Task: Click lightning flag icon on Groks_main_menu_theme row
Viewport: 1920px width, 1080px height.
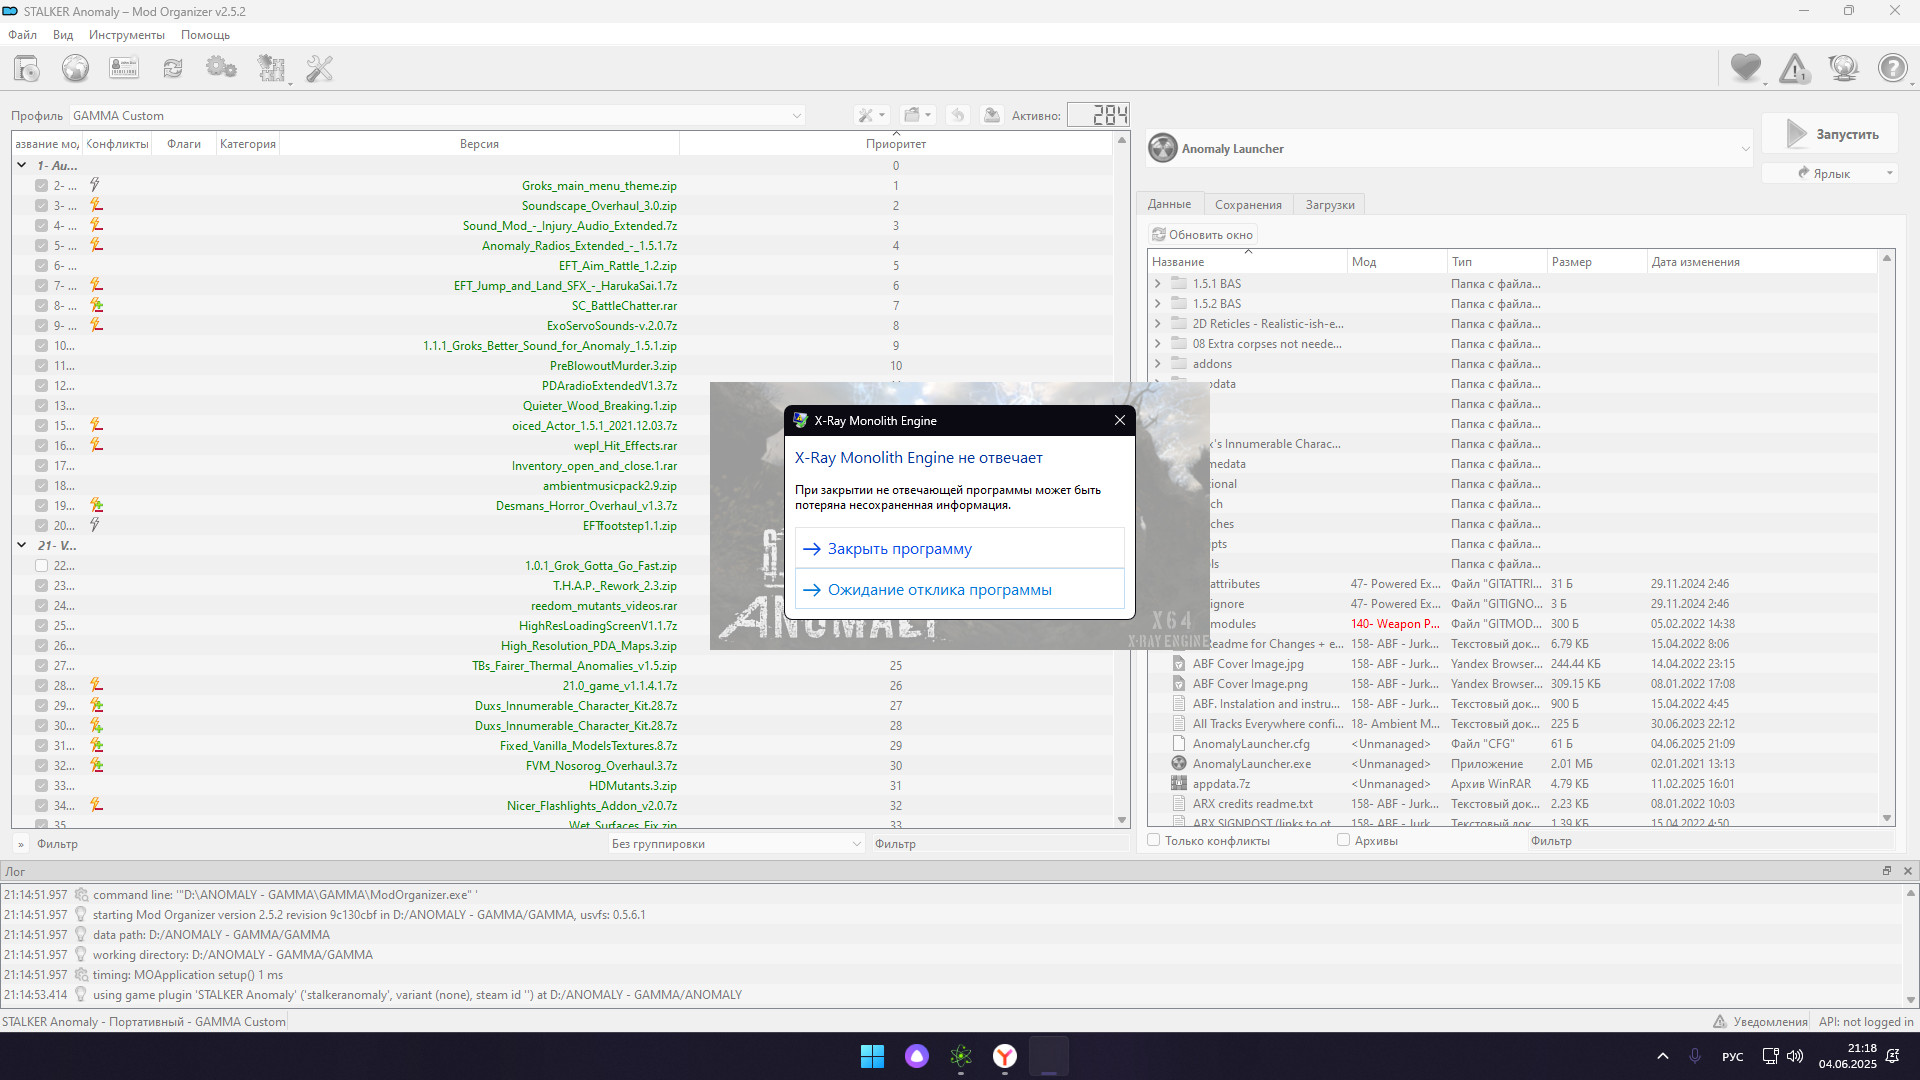Action: [x=95, y=185]
